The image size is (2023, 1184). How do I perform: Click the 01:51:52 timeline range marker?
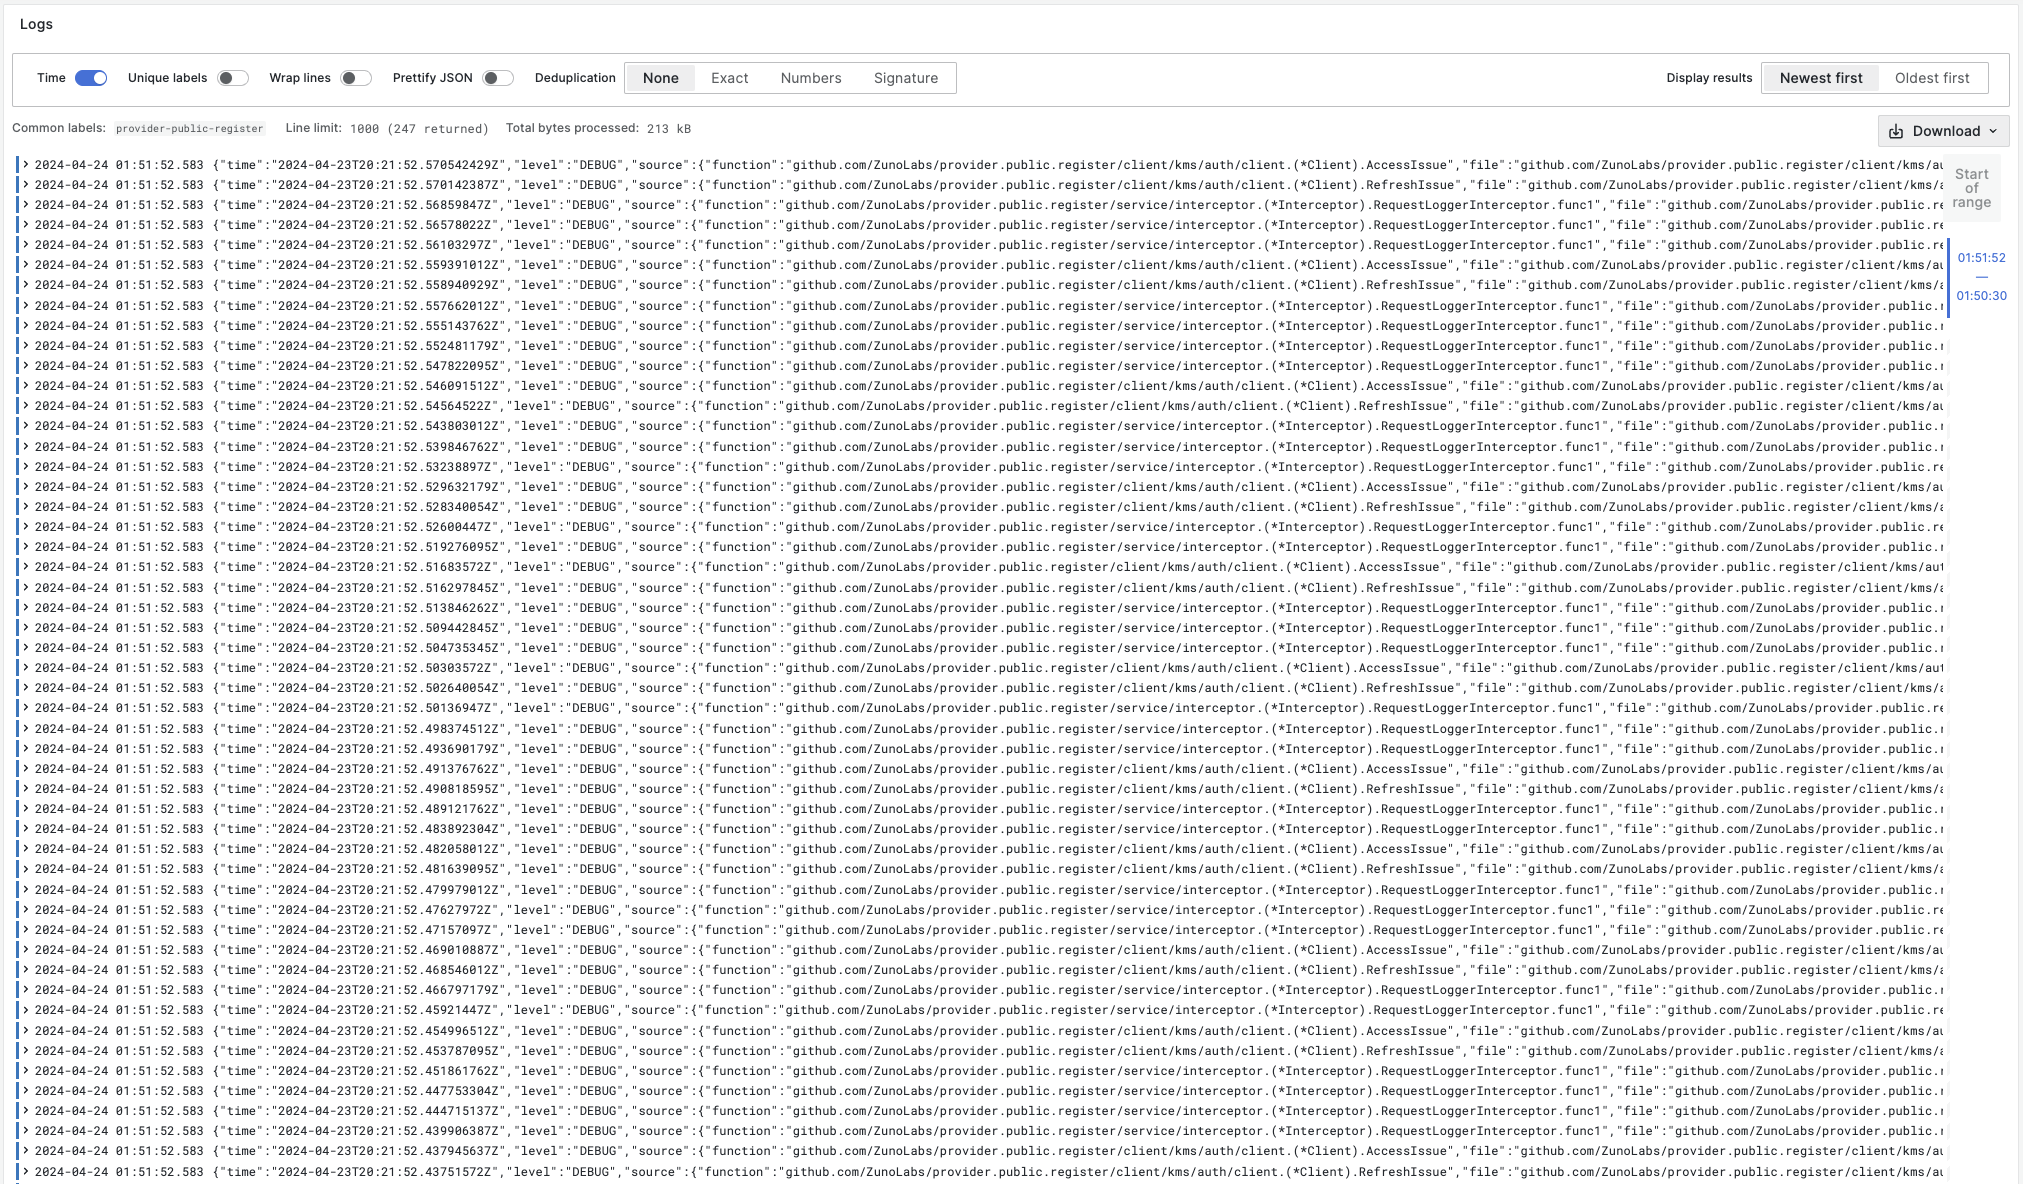pyautogui.click(x=1981, y=258)
